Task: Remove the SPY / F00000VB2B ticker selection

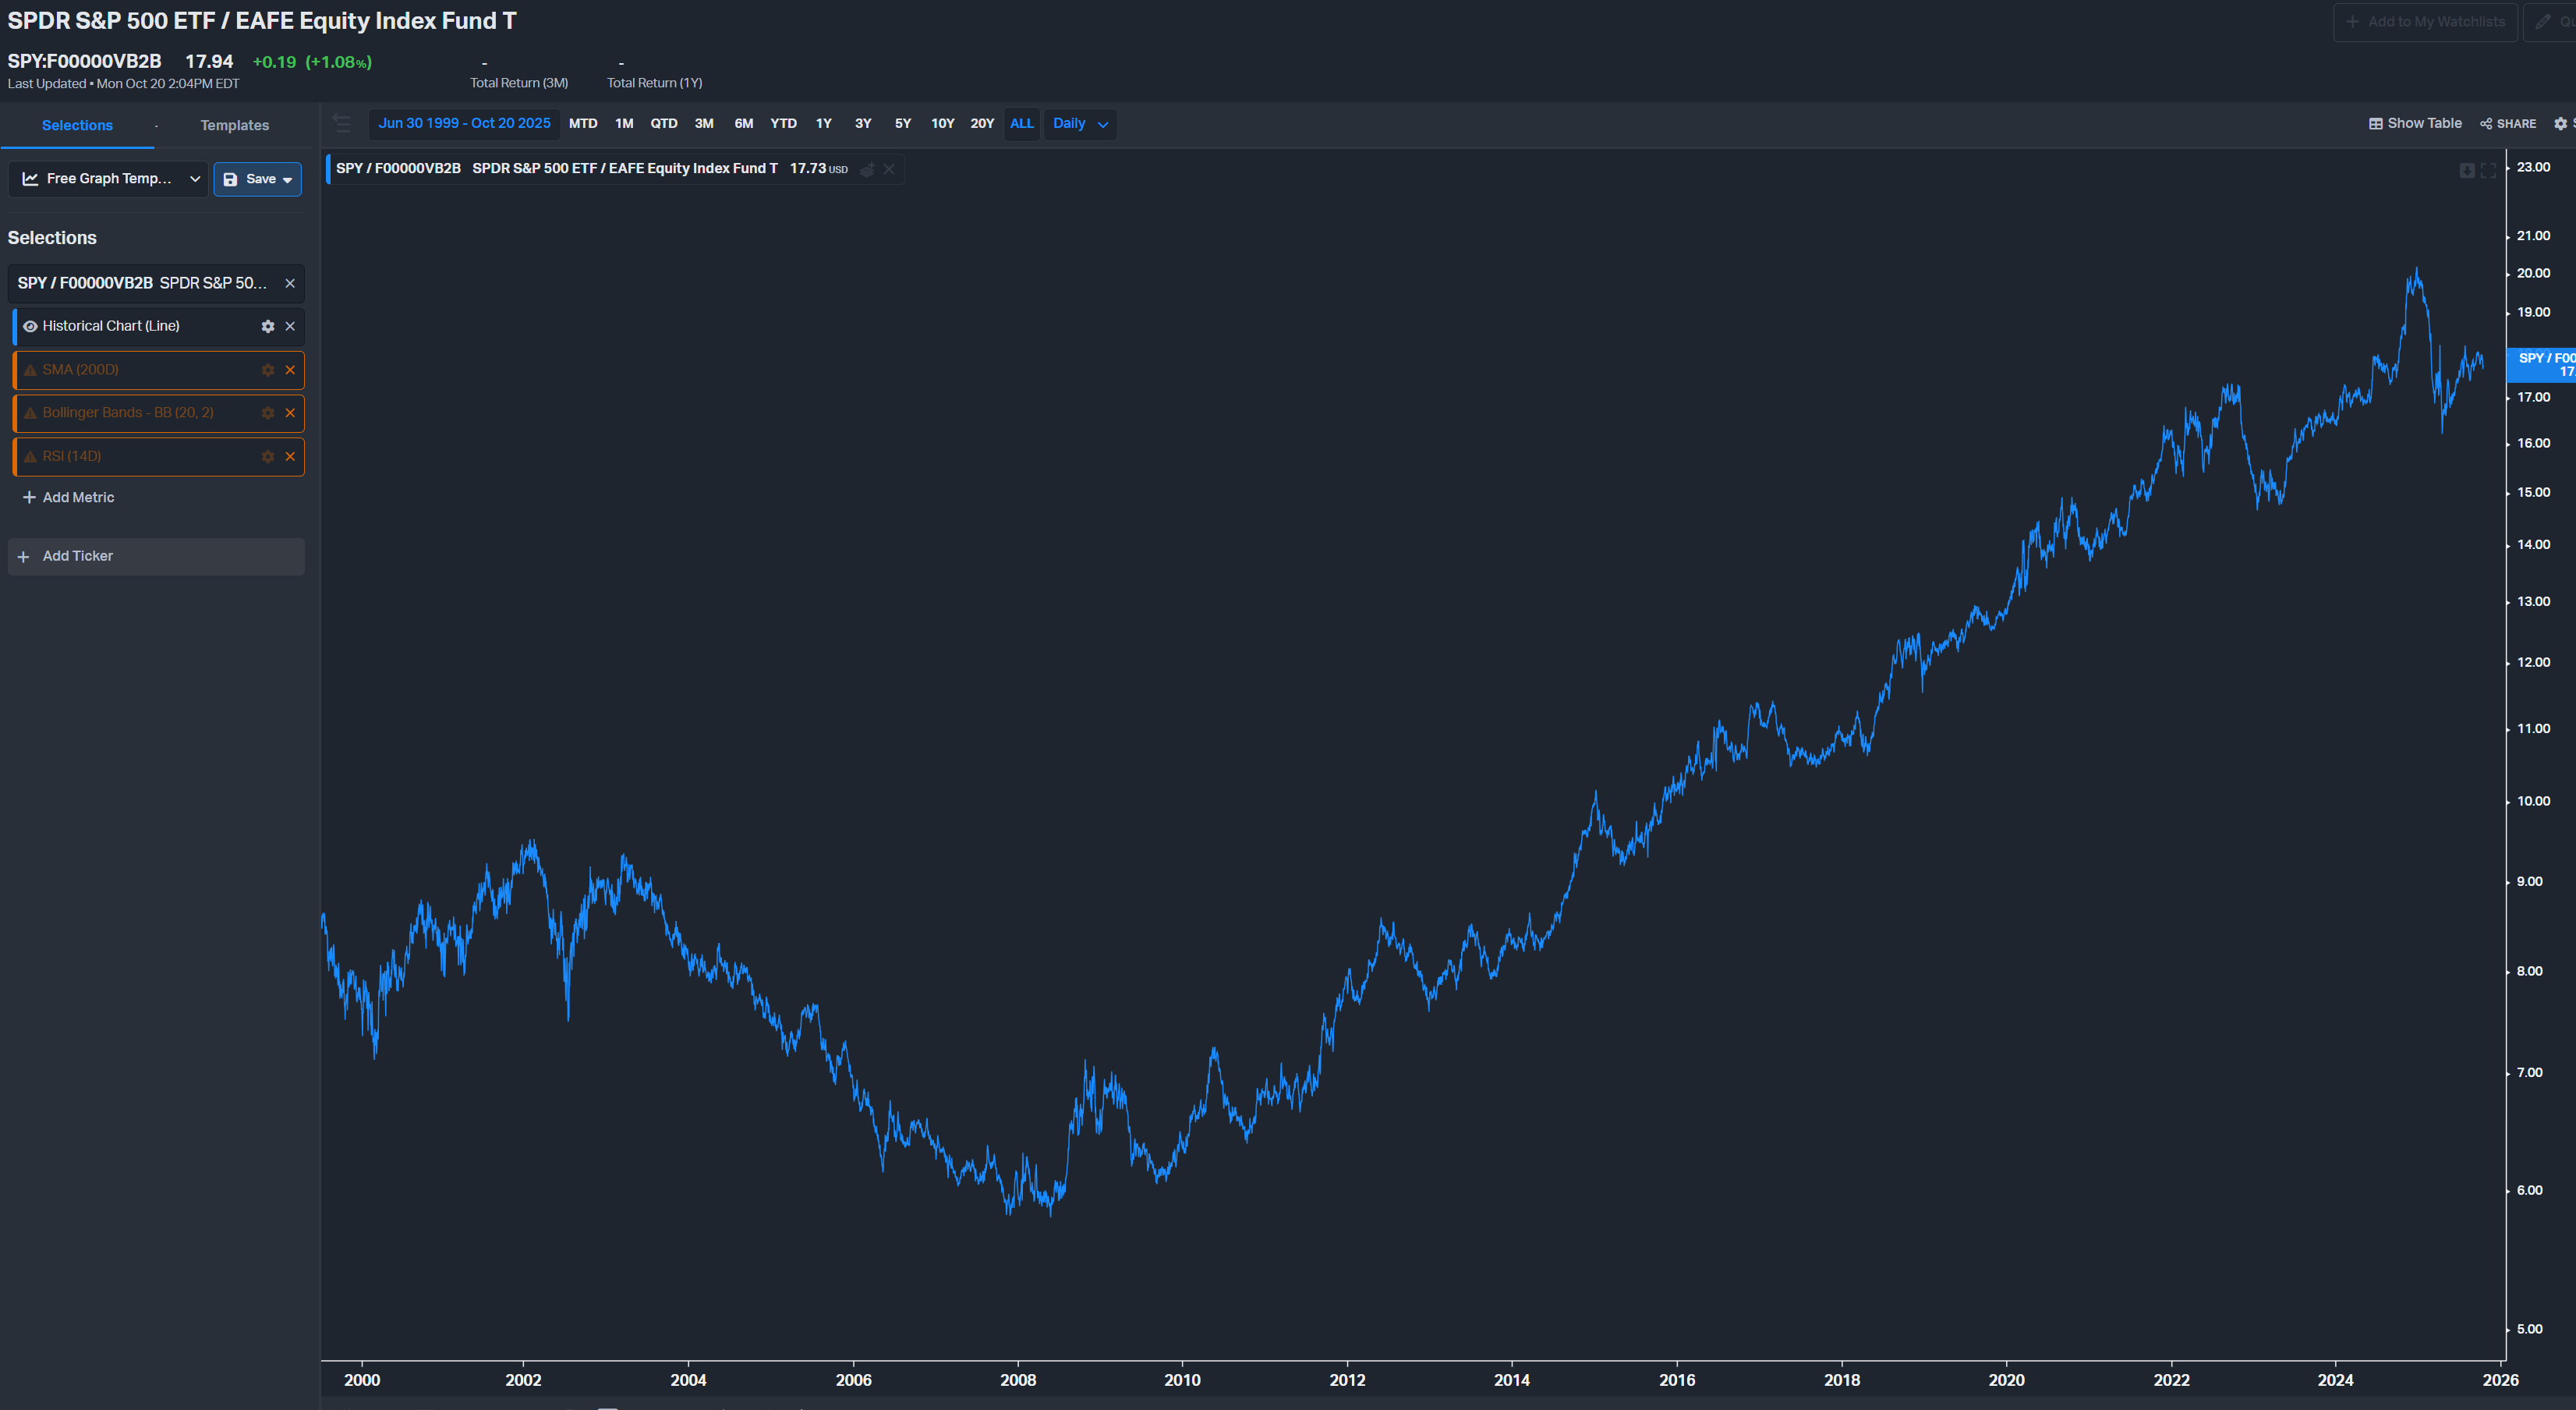Action: (x=290, y=284)
